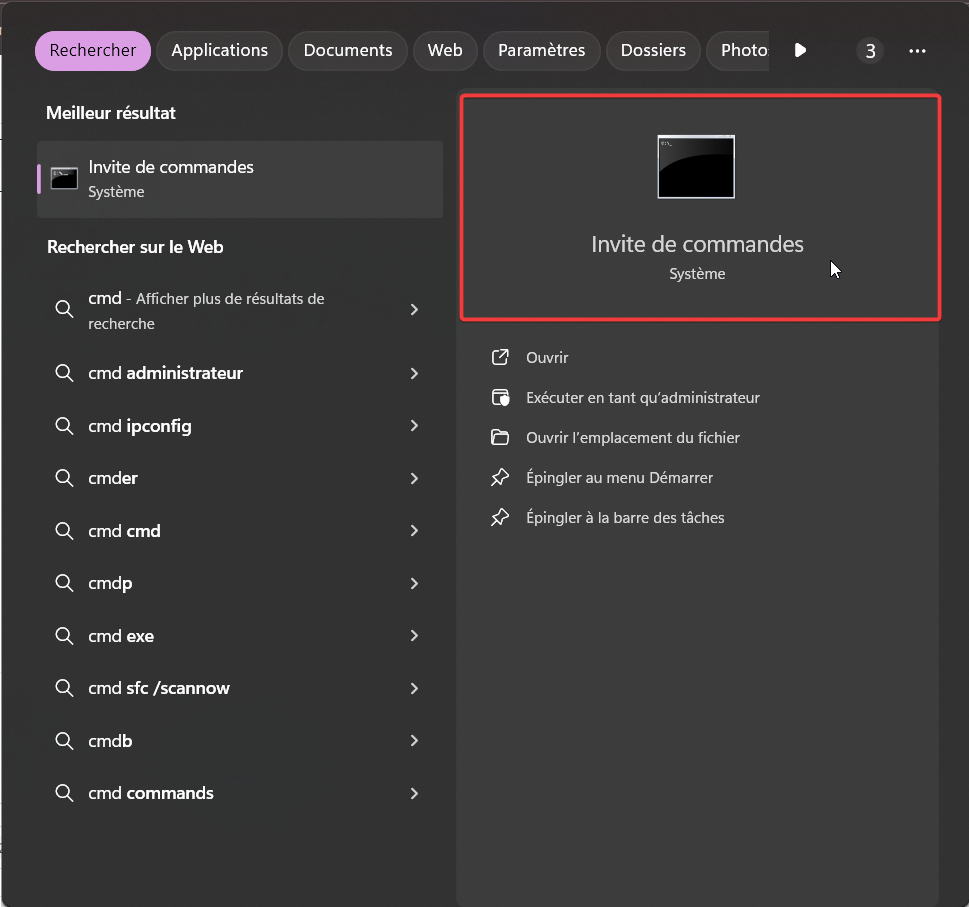Switch to the Applications filter tab
The width and height of the screenshot is (969, 907).
(x=219, y=51)
